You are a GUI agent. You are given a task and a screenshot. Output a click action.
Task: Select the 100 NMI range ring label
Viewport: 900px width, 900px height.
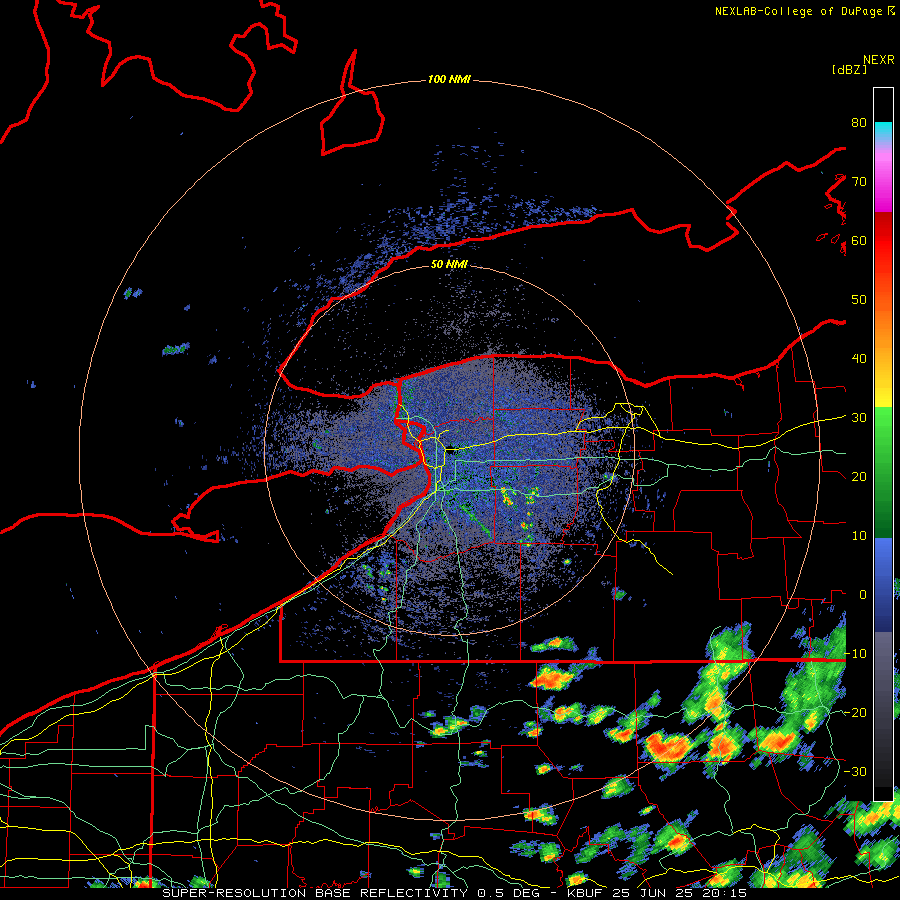[x=449, y=79]
